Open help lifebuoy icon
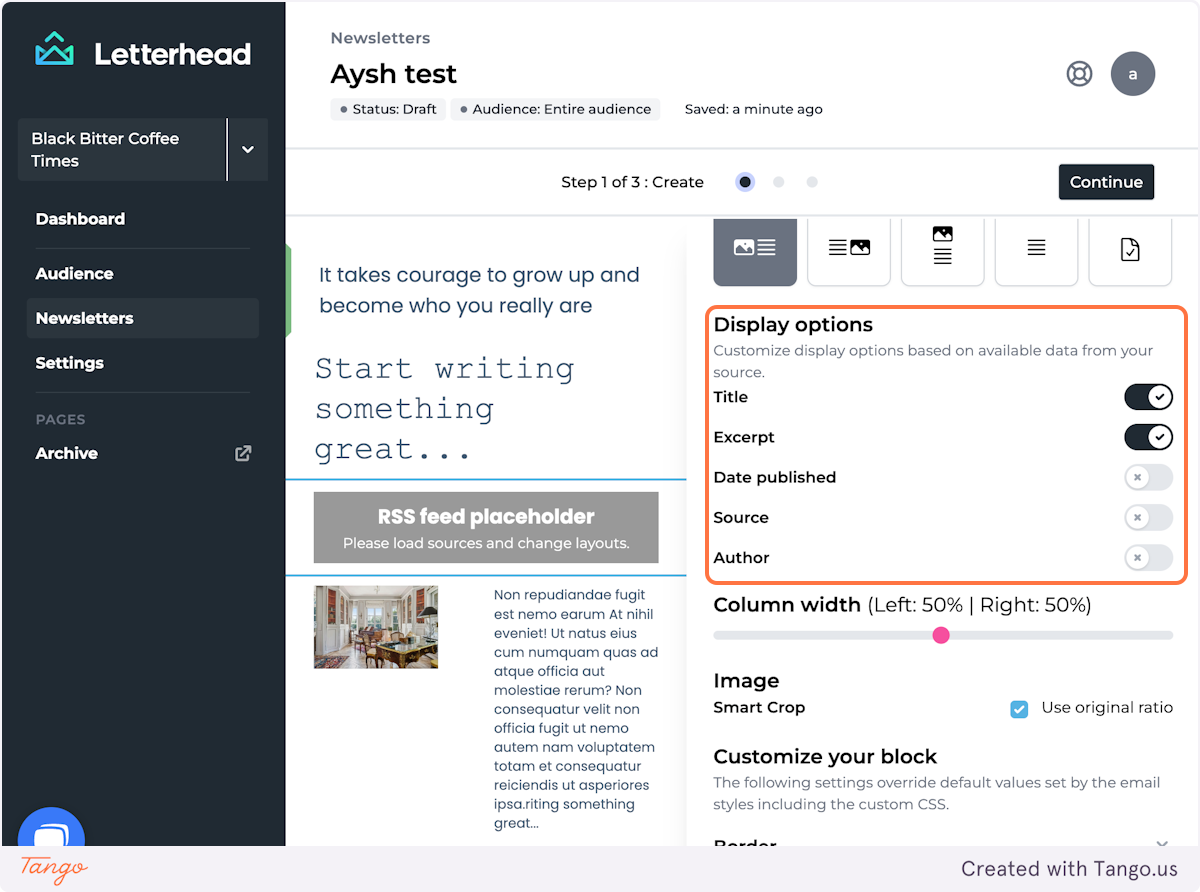 [x=1079, y=74]
